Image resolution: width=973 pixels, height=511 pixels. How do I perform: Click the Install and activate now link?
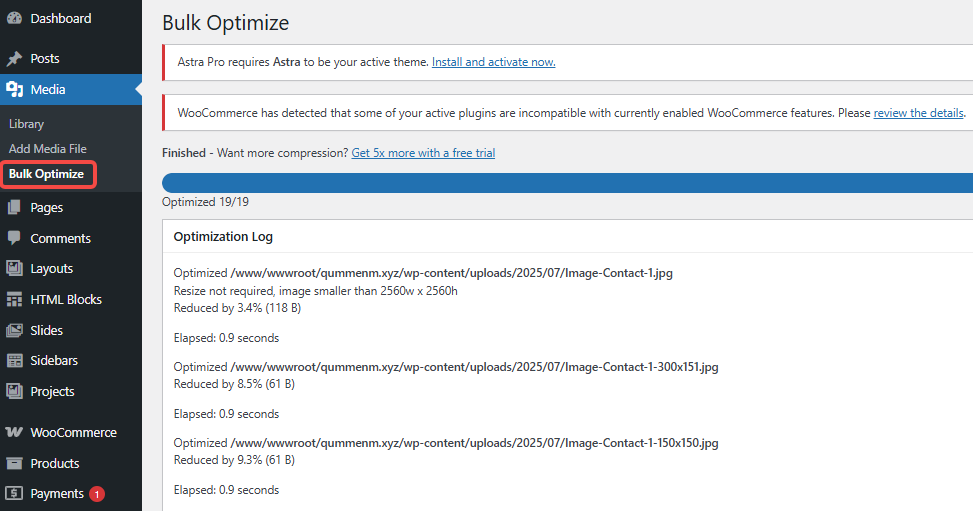(493, 62)
